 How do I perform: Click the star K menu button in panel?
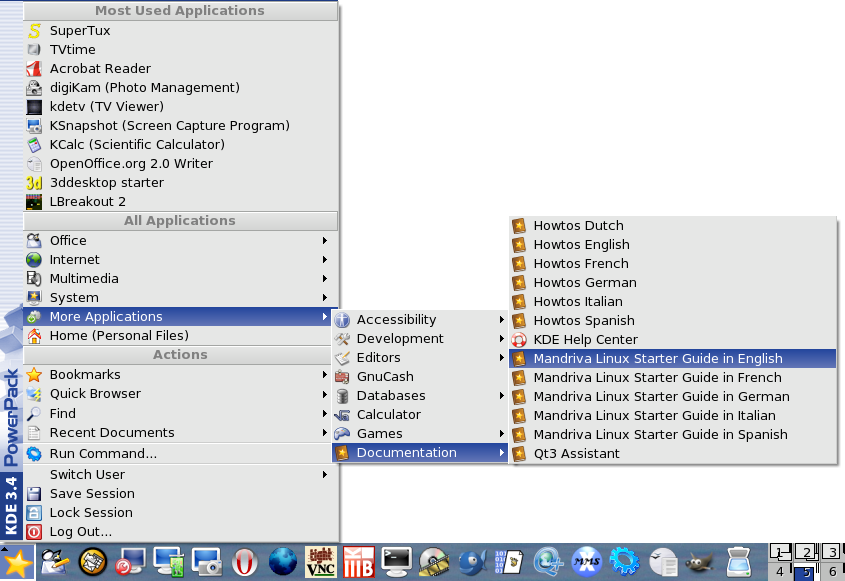coord(17,563)
